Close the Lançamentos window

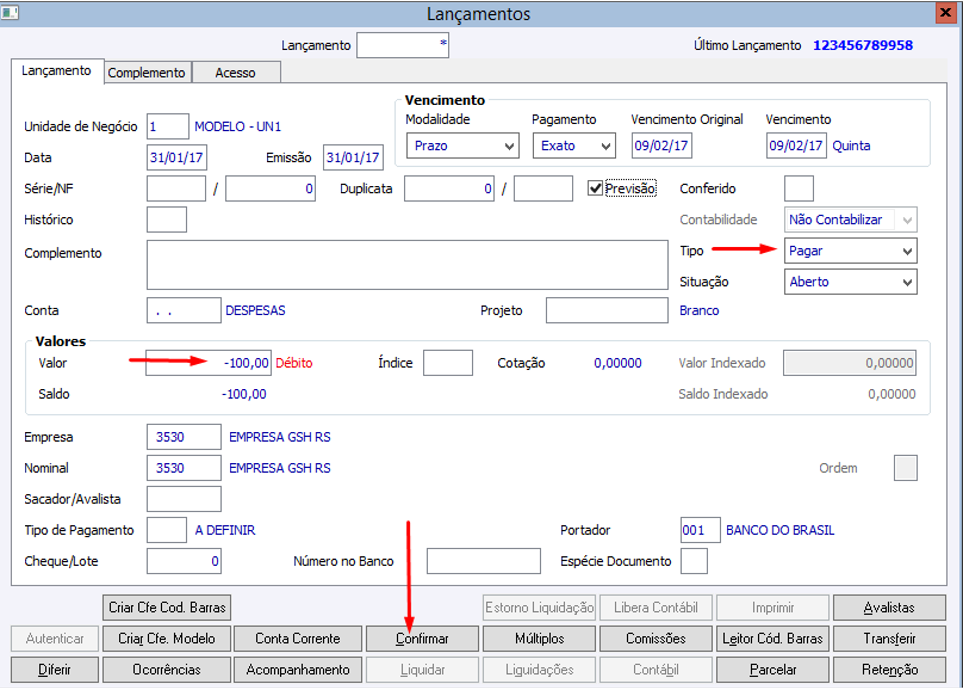coord(945,12)
